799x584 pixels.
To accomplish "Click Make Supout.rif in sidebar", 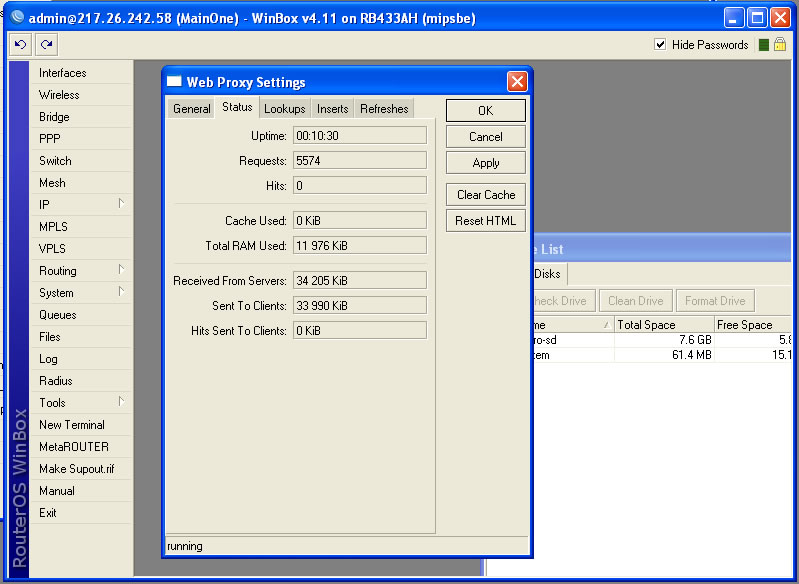I will [x=81, y=468].
